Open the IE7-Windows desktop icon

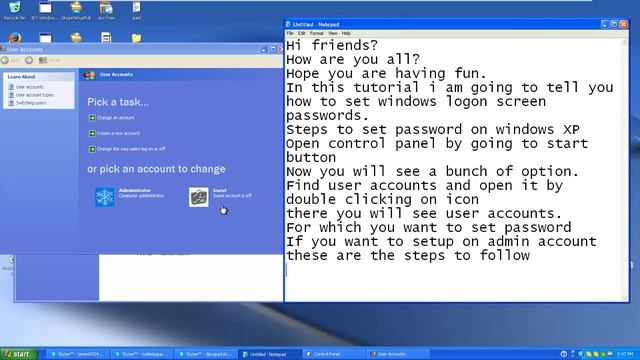click(x=45, y=10)
